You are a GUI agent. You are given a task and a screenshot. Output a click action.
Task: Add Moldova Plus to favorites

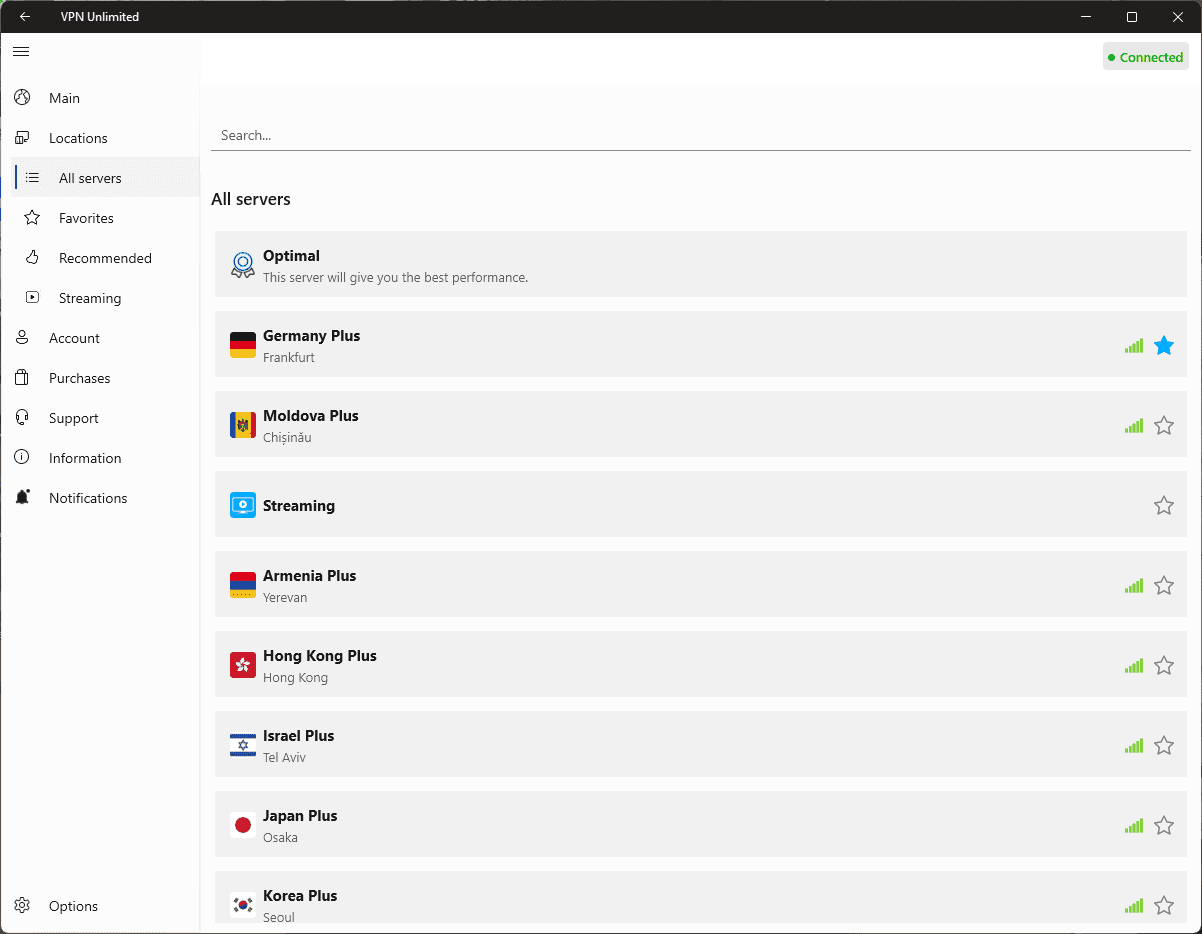[x=1163, y=426]
